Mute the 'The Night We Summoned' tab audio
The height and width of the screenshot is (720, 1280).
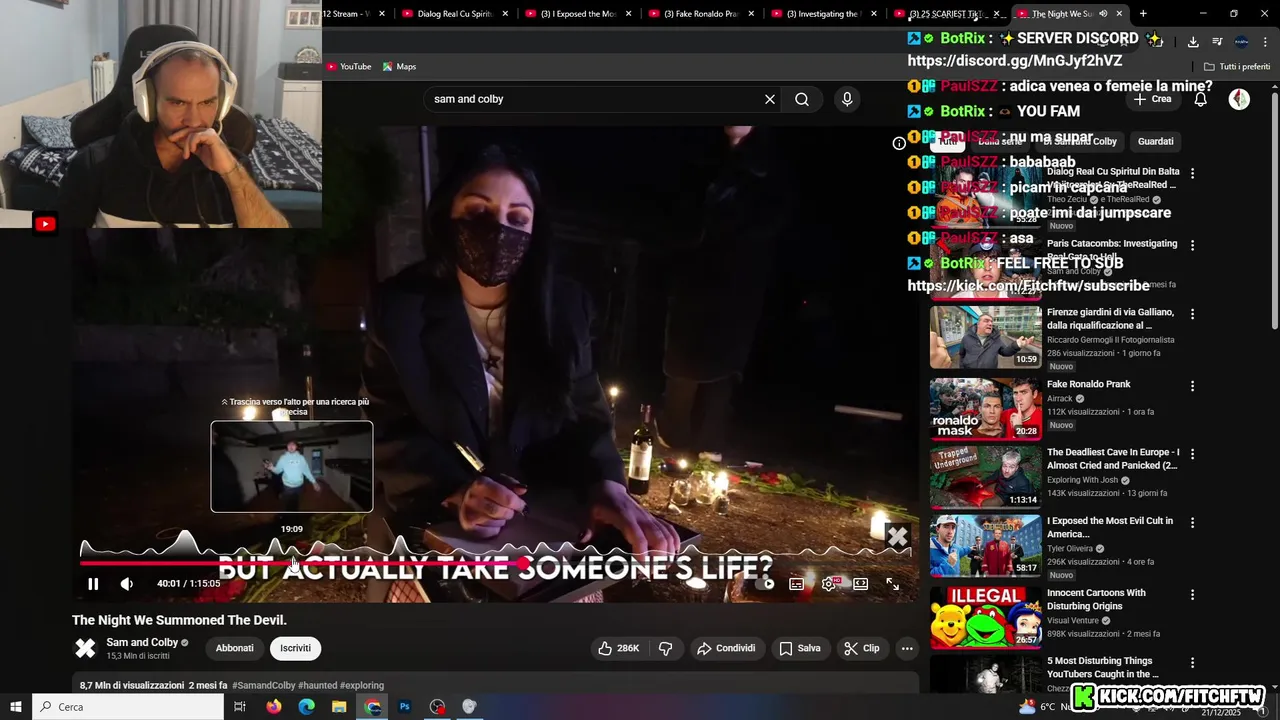coord(1103,14)
